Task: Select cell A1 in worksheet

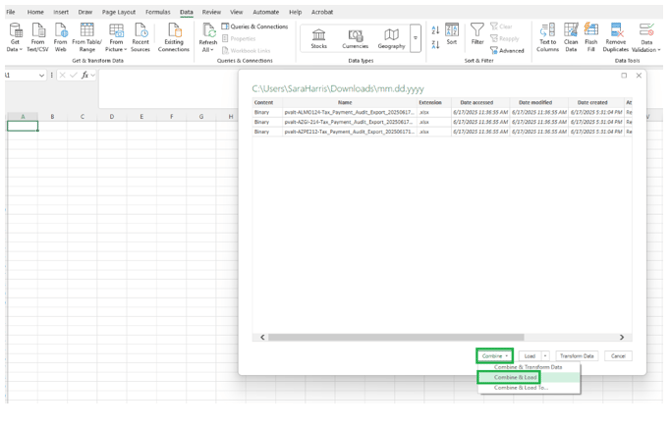Action: [x=23, y=126]
